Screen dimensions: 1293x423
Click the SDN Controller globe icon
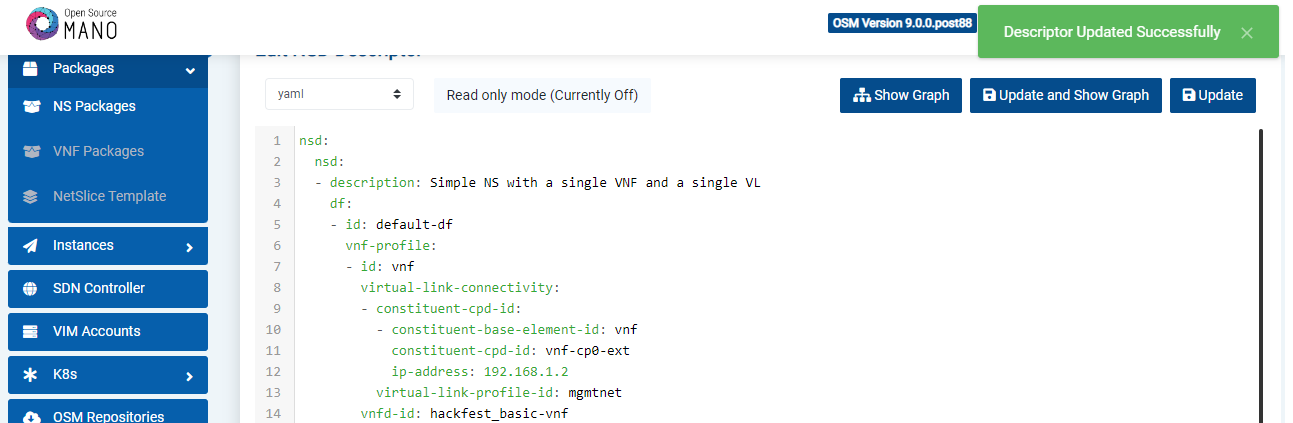pyautogui.click(x=30, y=289)
